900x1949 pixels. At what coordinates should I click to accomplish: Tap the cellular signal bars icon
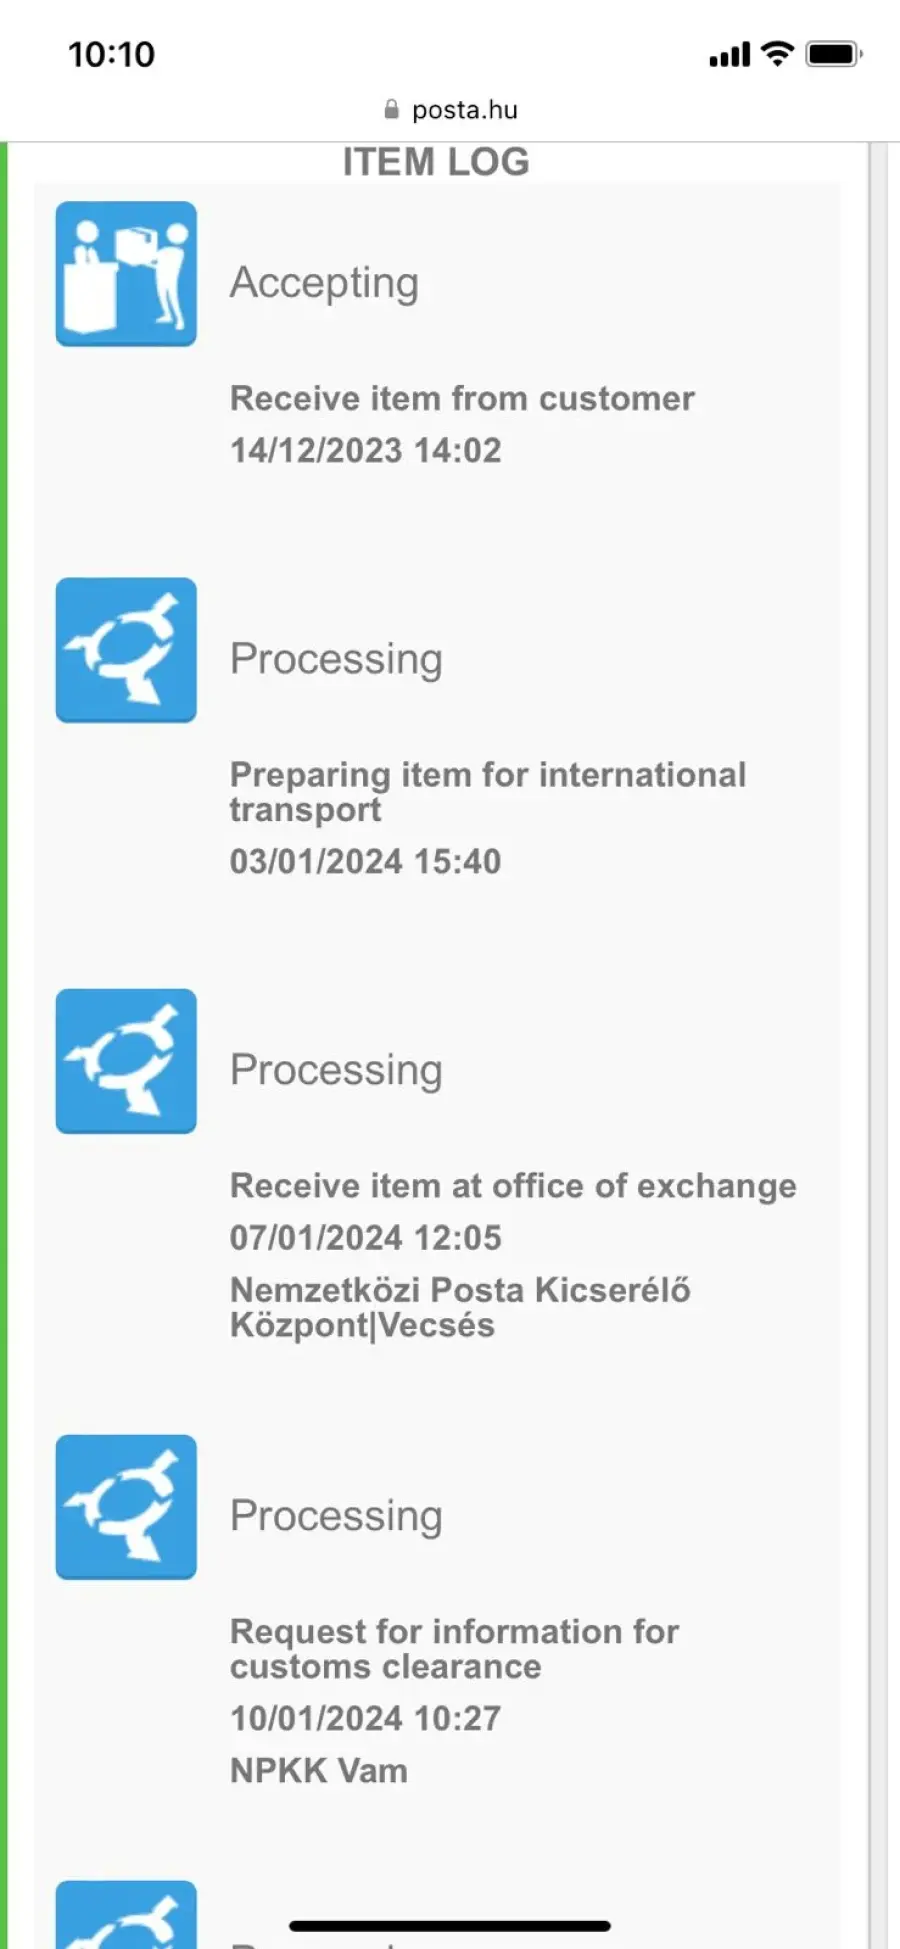point(729,55)
